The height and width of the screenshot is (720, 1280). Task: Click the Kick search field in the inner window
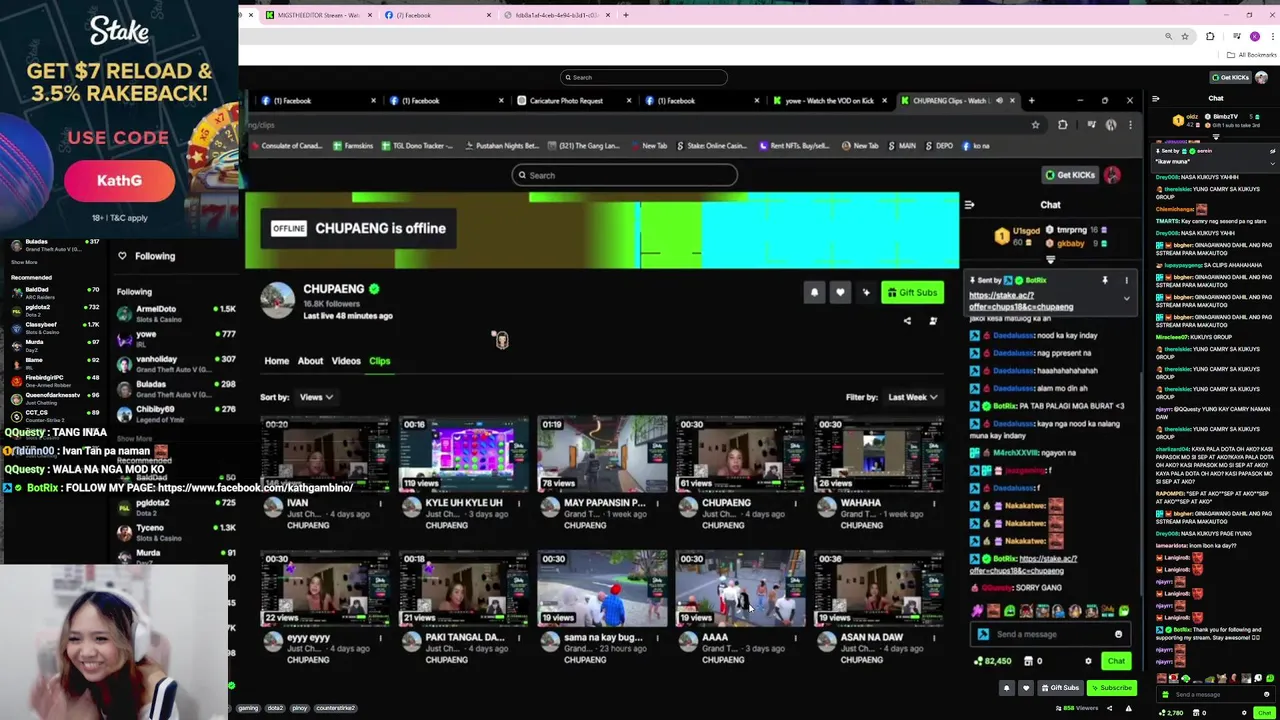625,175
